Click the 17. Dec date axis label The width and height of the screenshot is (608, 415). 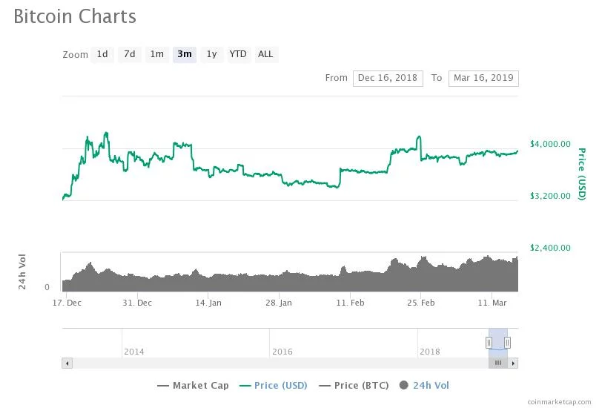point(67,303)
